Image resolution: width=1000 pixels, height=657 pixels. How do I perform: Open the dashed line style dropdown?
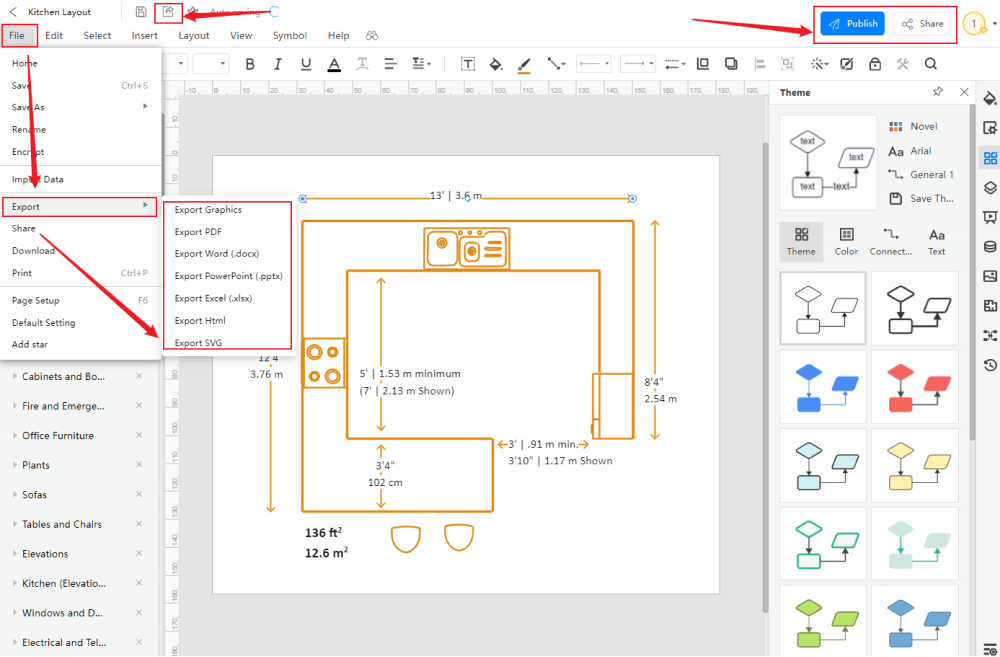(672, 63)
